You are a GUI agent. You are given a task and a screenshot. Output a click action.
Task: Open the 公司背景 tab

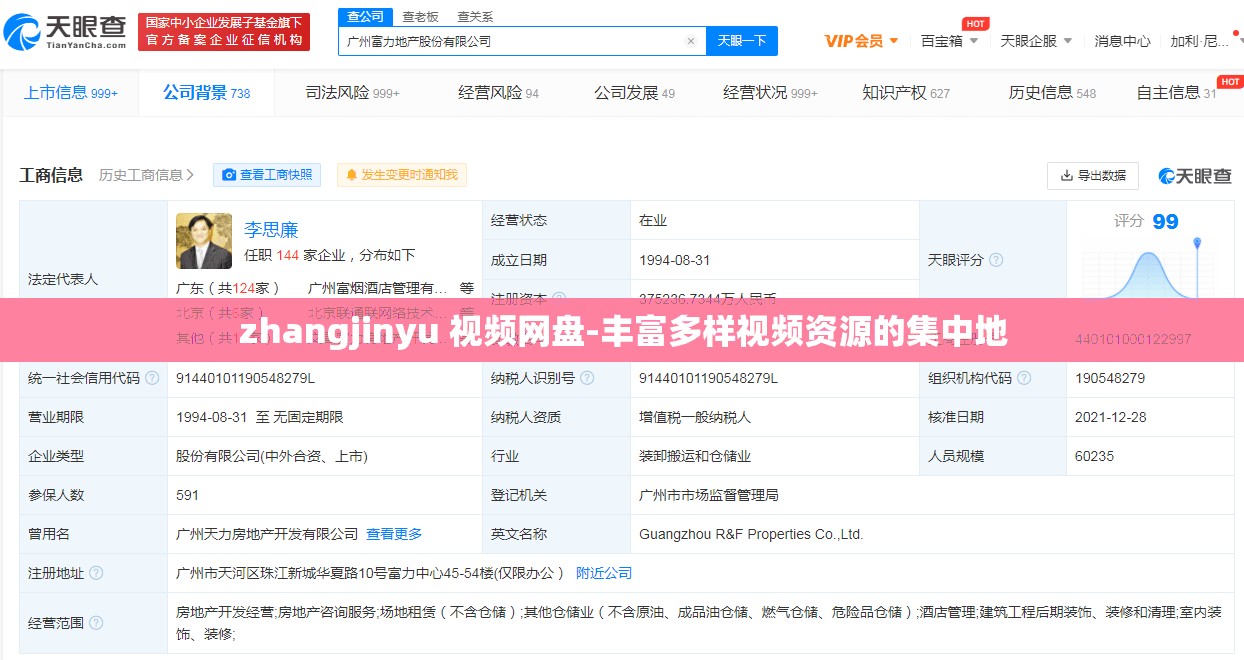click(207, 93)
